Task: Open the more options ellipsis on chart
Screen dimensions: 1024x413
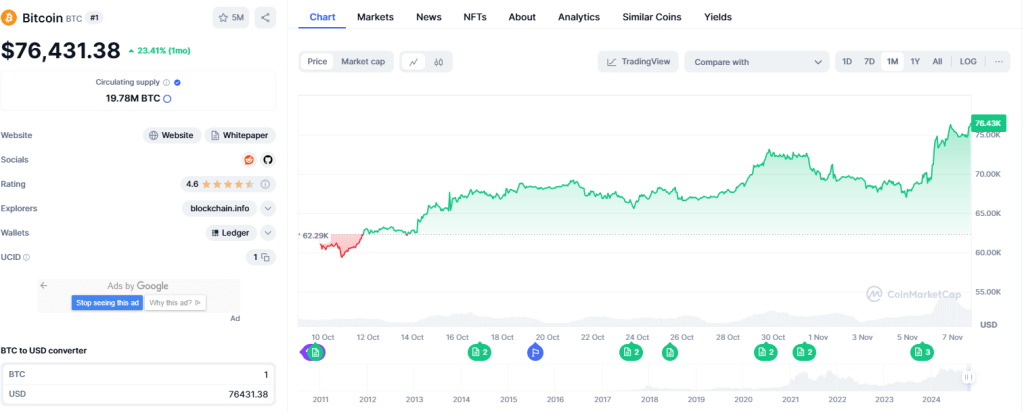Action: coord(999,61)
